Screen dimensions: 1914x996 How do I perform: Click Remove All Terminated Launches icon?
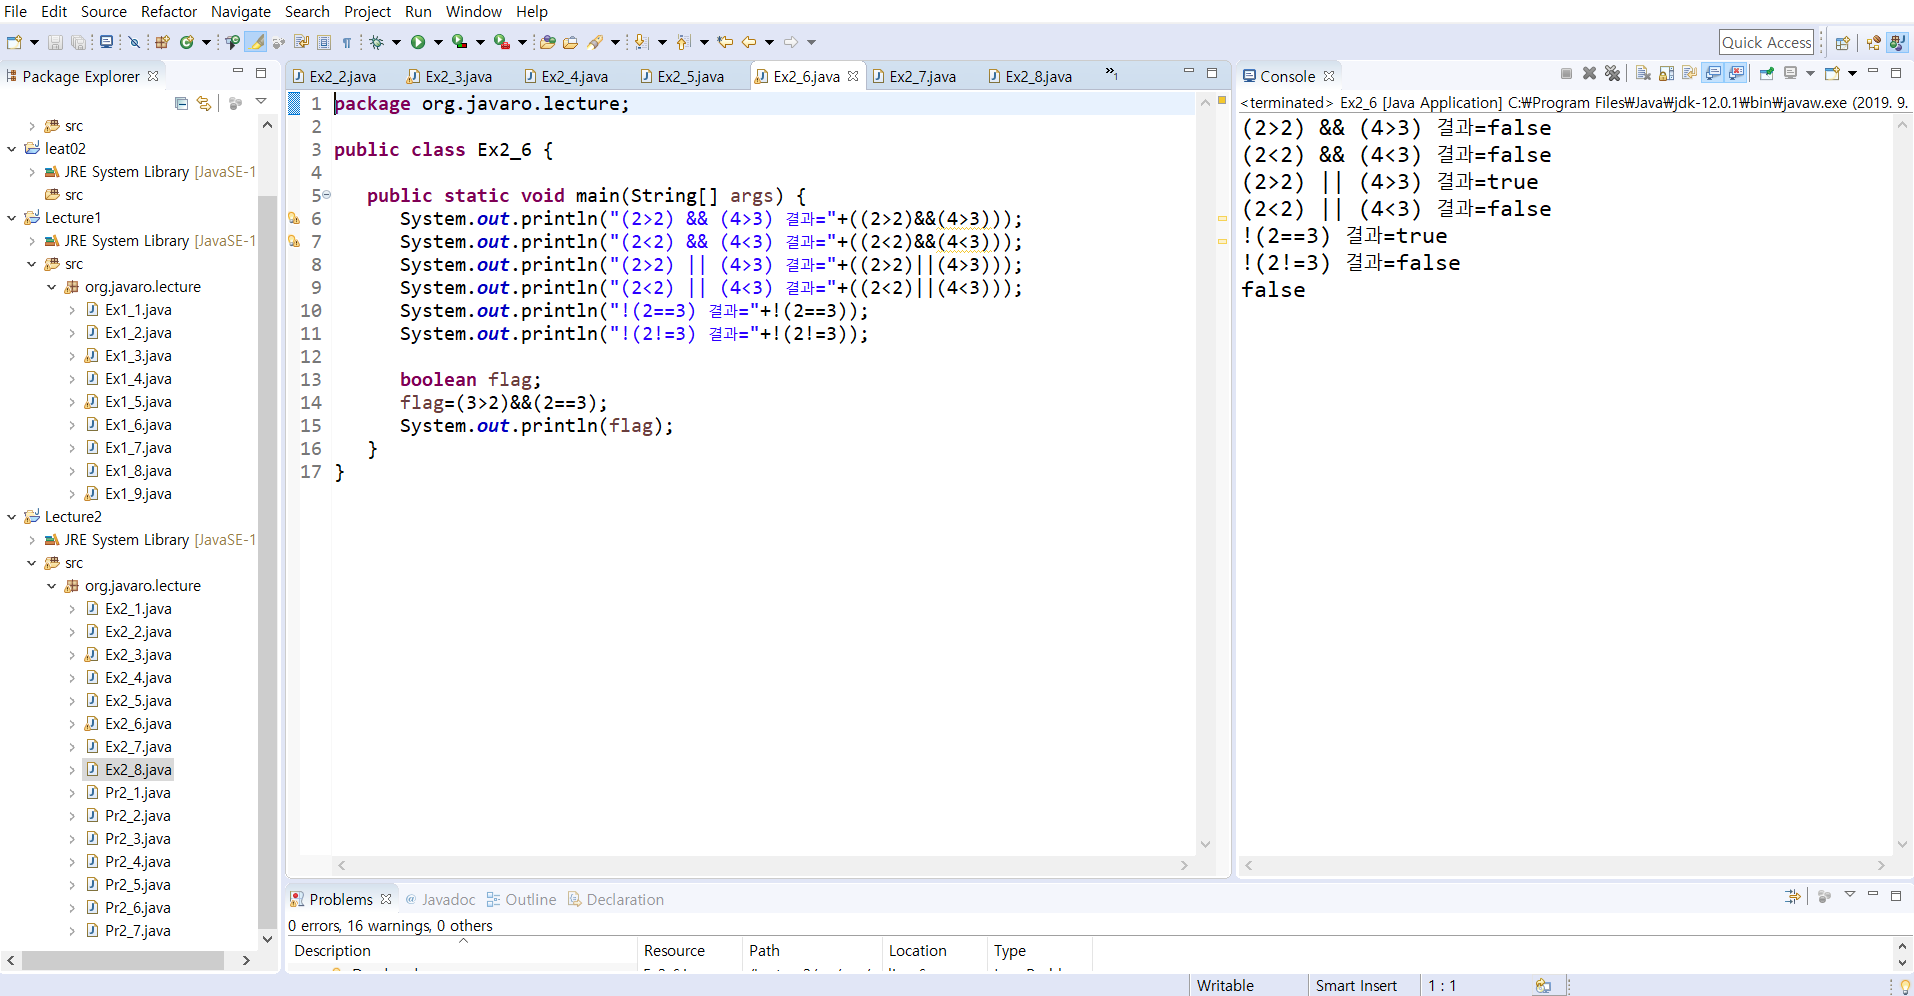click(x=1612, y=74)
